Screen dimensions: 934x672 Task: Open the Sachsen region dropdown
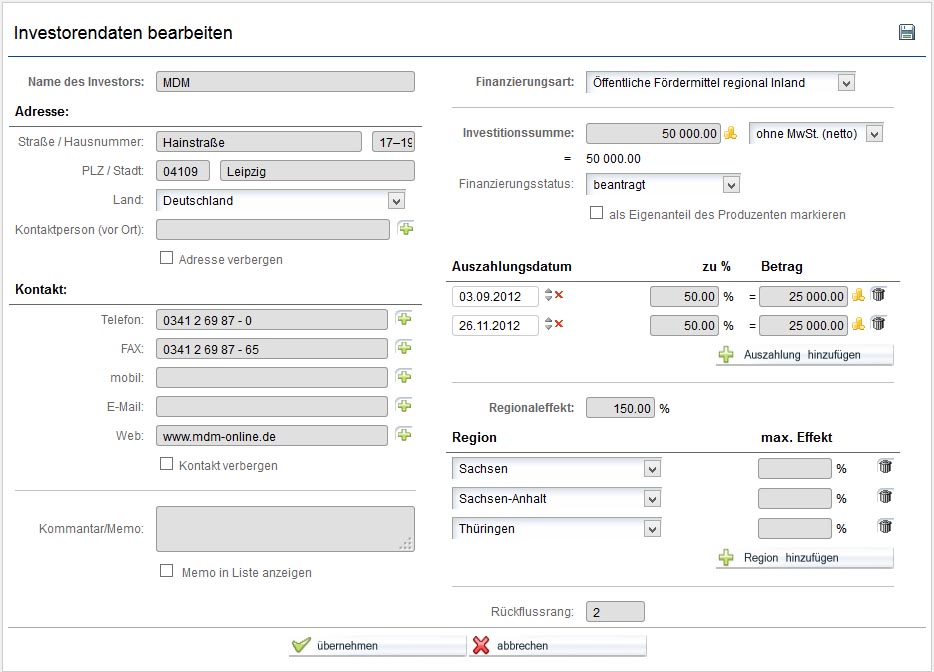coord(556,469)
